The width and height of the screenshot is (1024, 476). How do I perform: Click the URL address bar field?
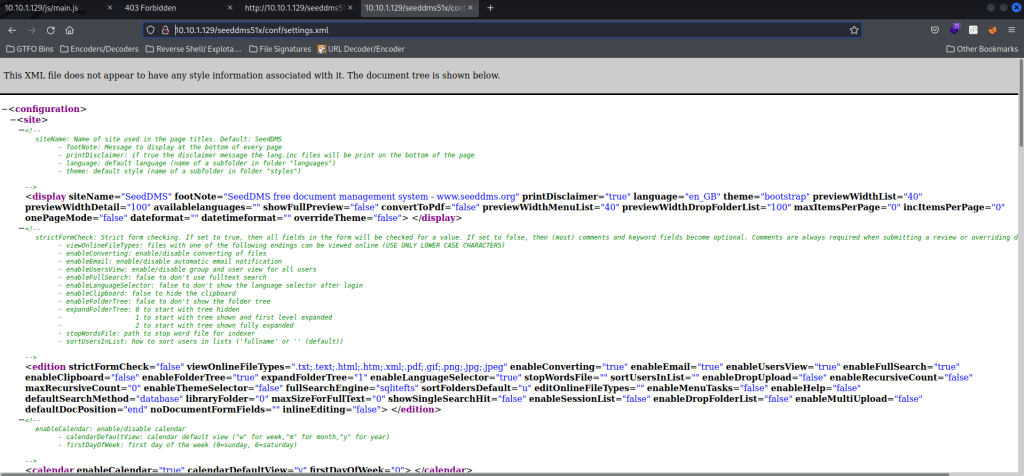pos(500,30)
